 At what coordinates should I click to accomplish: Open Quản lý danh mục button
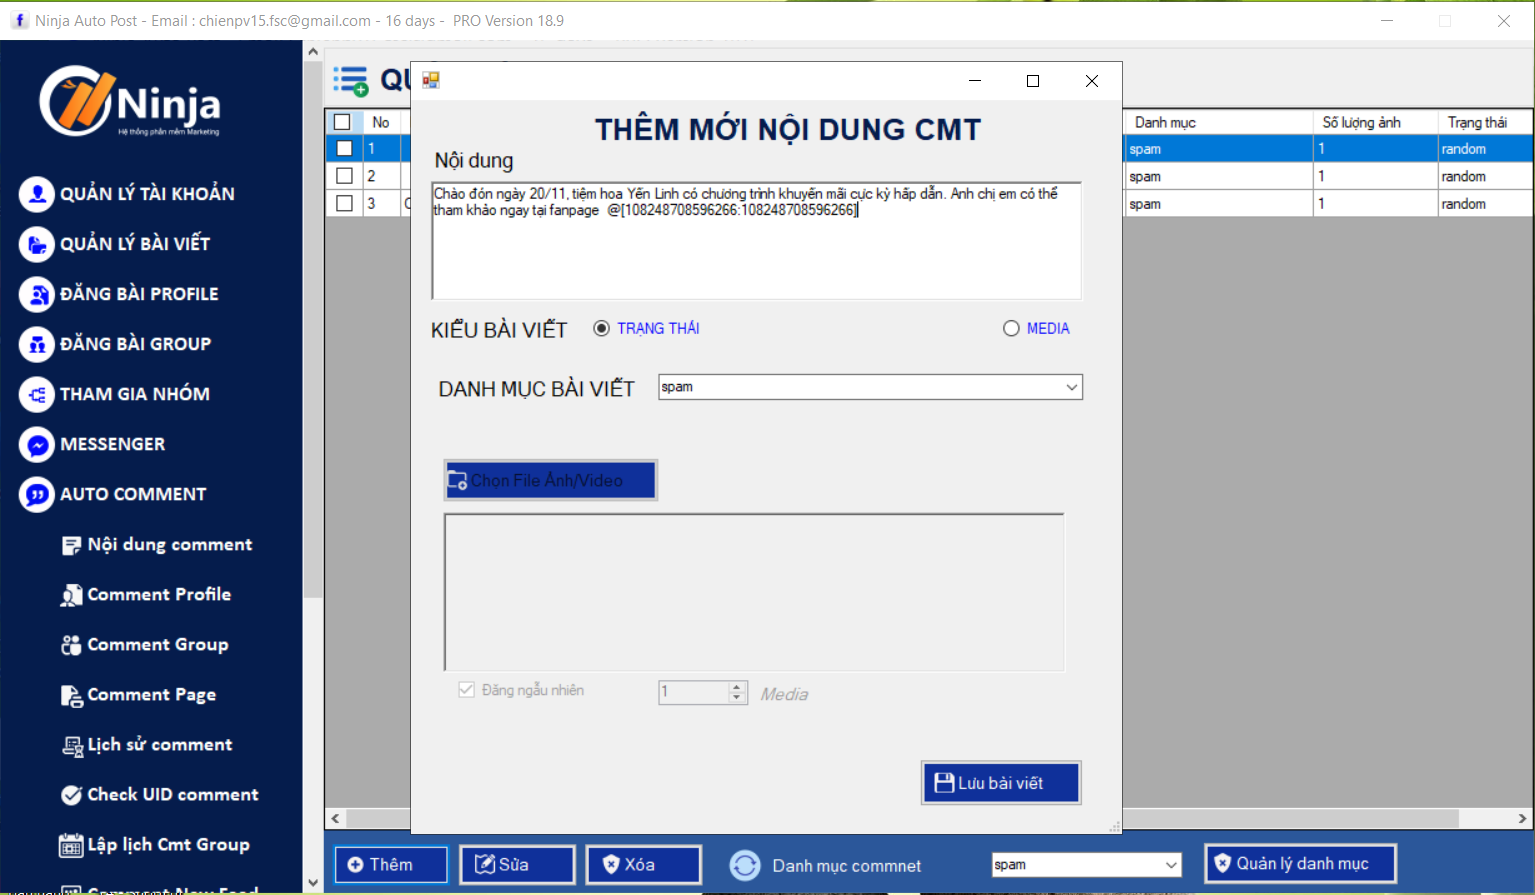pyautogui.click(x=1301, y=864)
